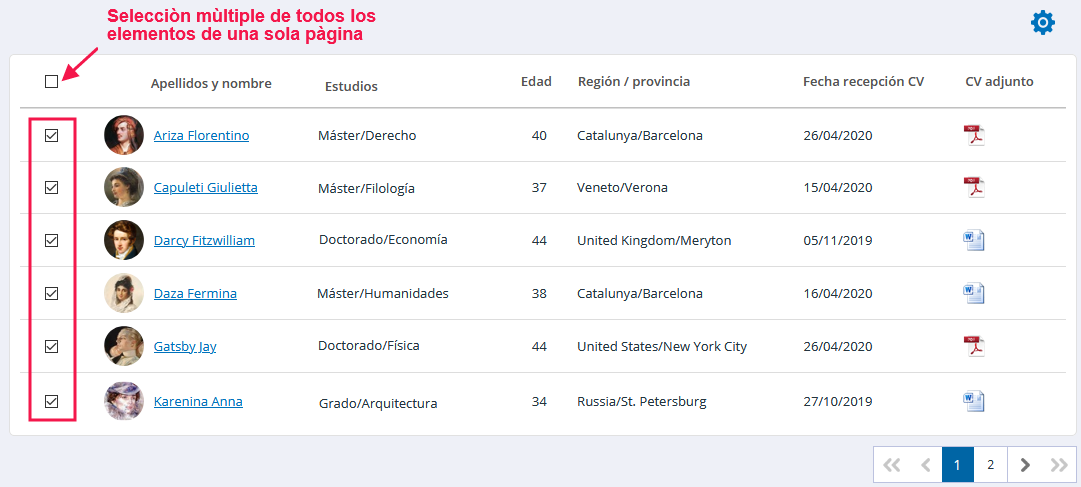This screenshot has height=487, width=1081.
Task: Open Karenina Anna's Word CV icon
Action: tap(973, 401)
